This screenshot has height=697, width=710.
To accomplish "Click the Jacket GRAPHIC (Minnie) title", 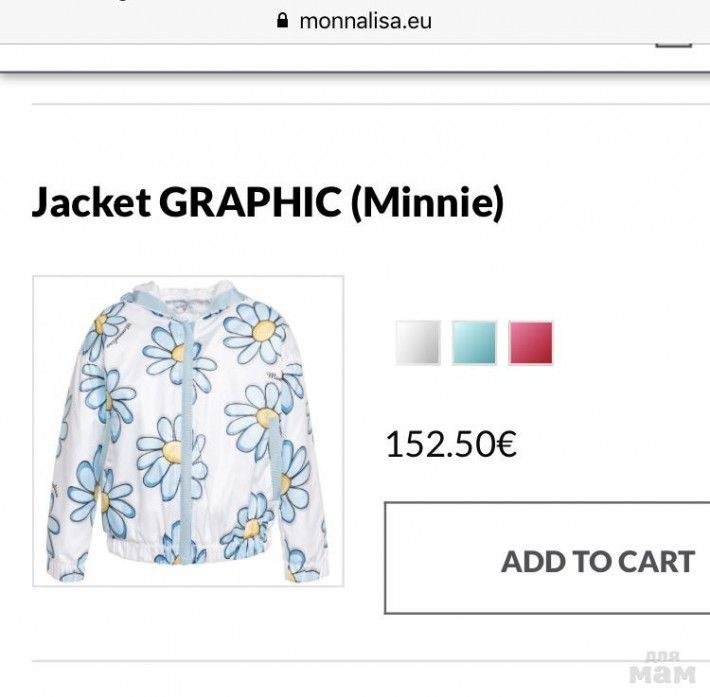I will 267,203.
